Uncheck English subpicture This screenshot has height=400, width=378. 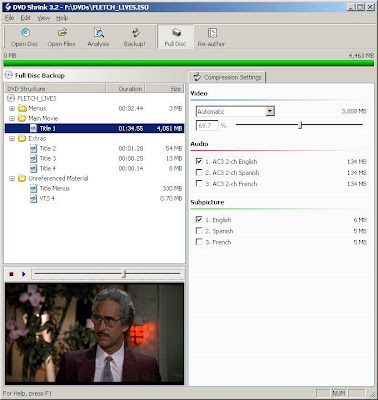[199, 220]
